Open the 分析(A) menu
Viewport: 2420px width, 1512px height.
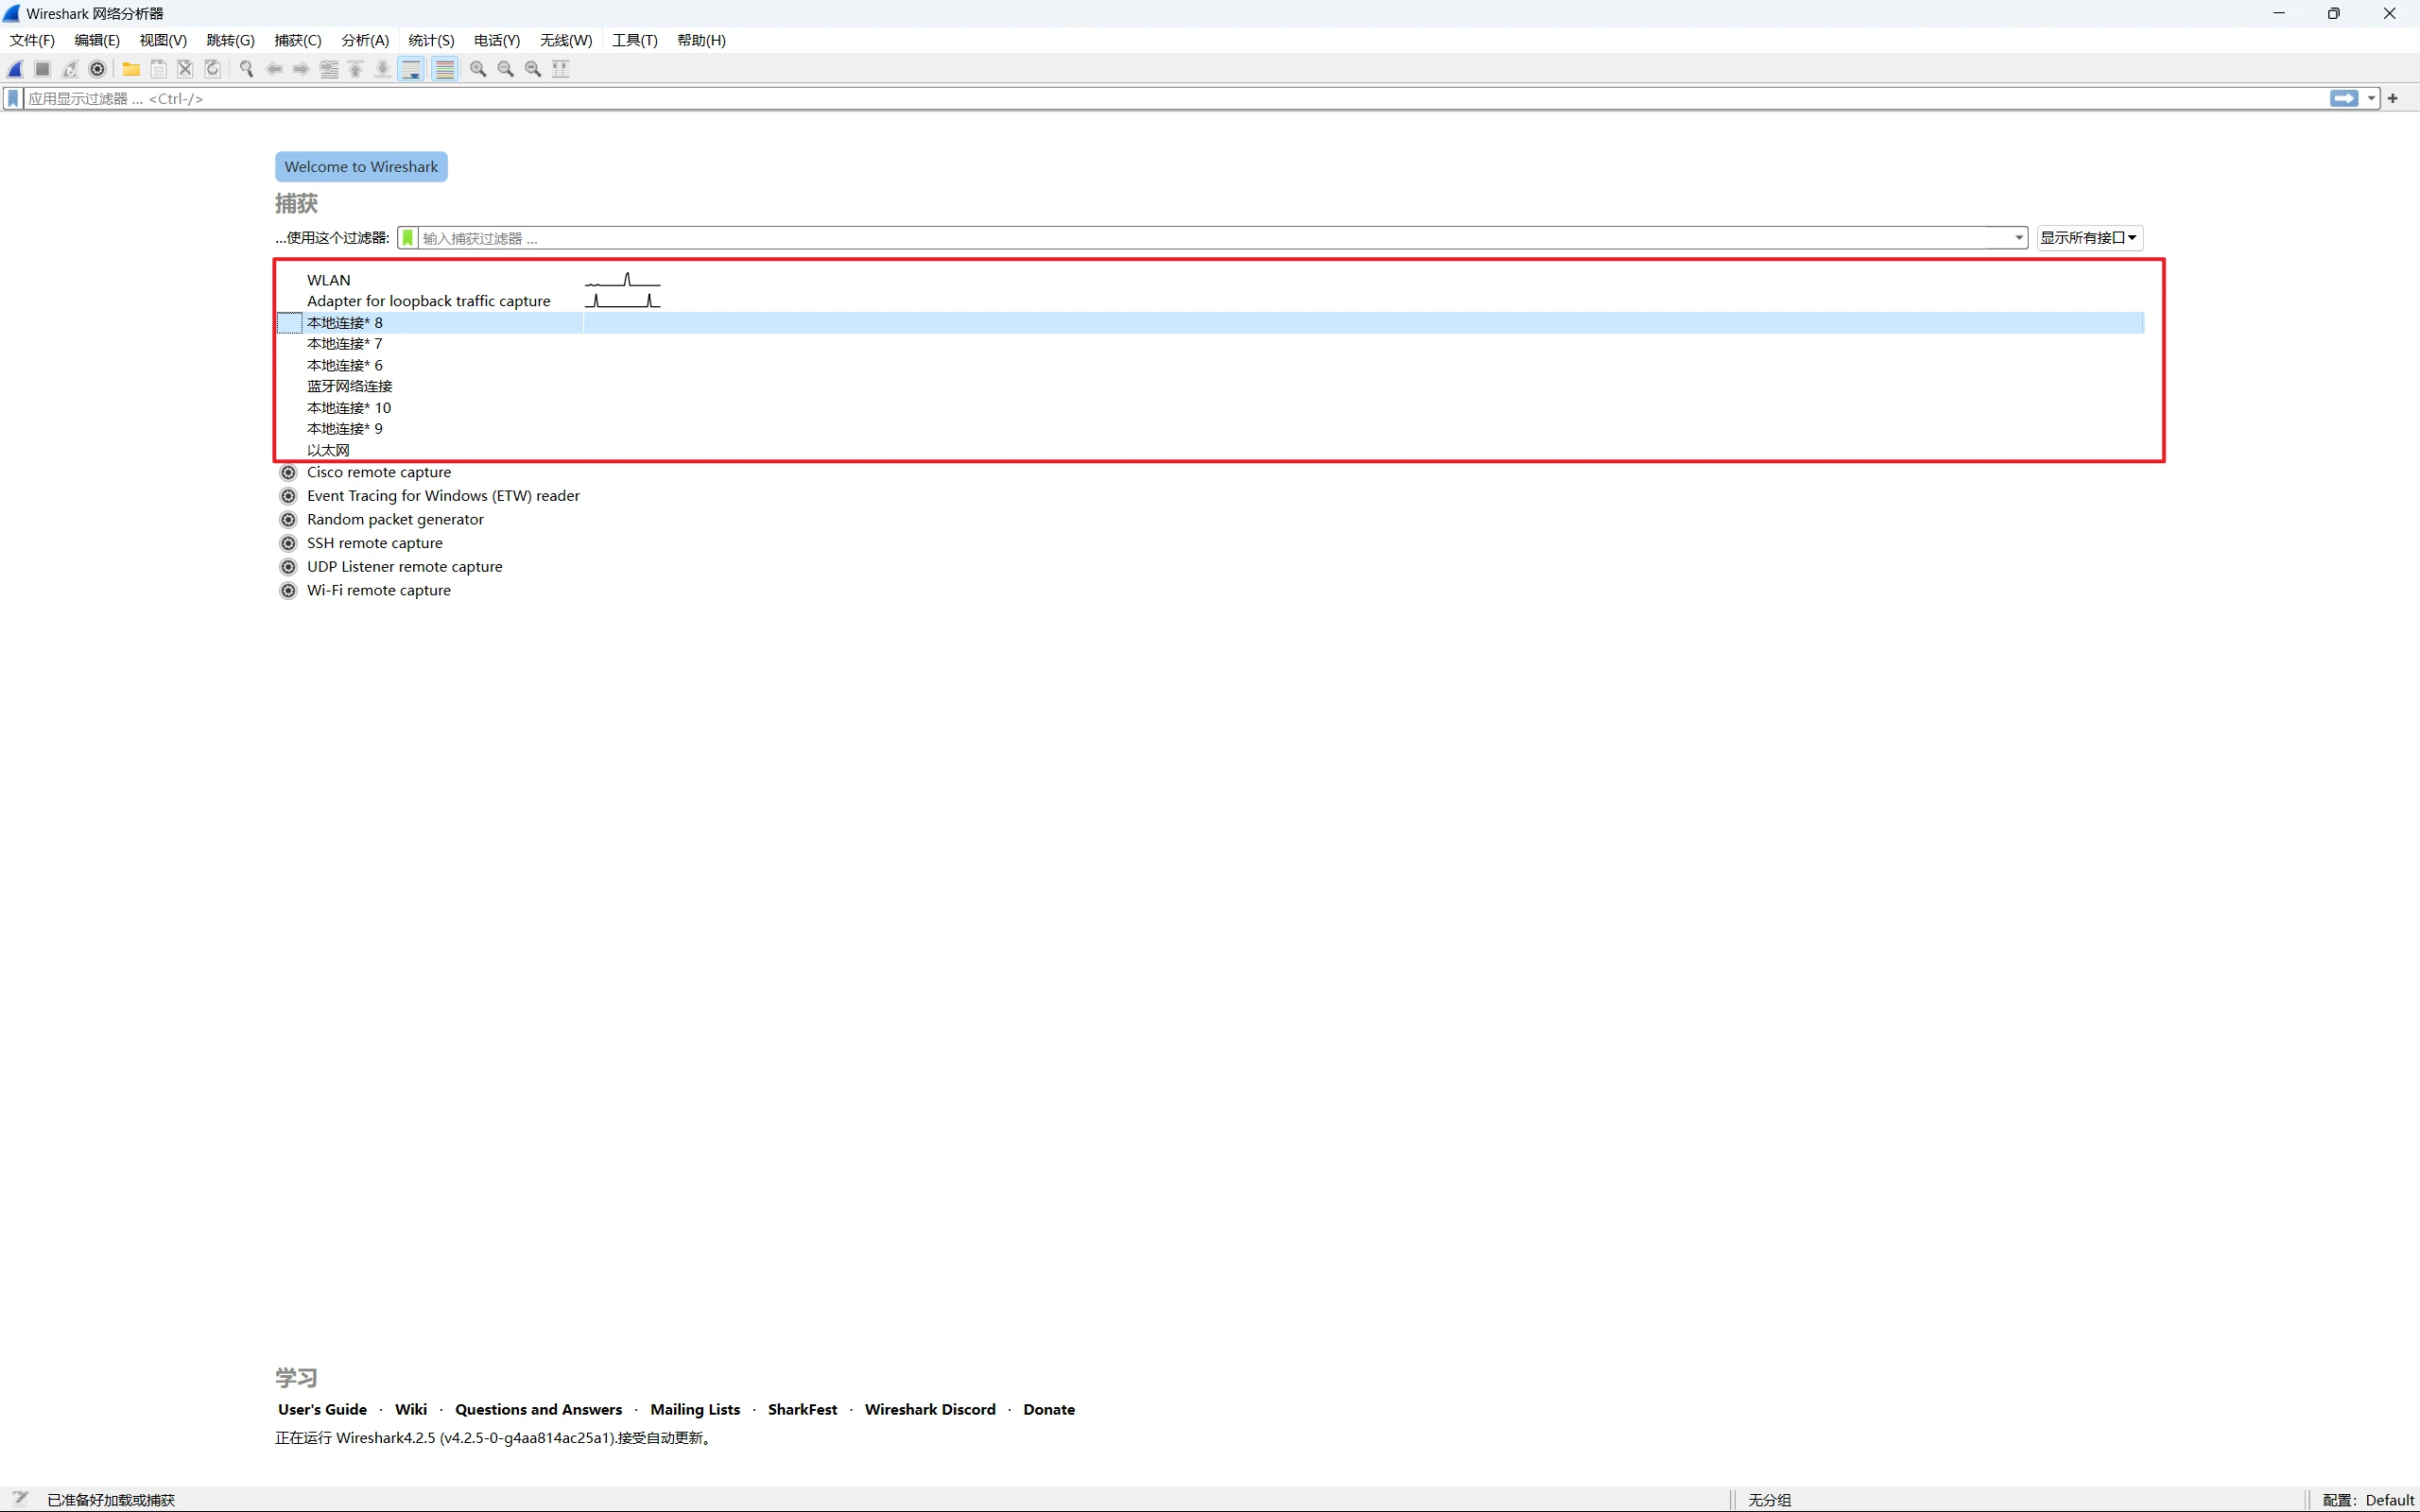tap(365, 40)
